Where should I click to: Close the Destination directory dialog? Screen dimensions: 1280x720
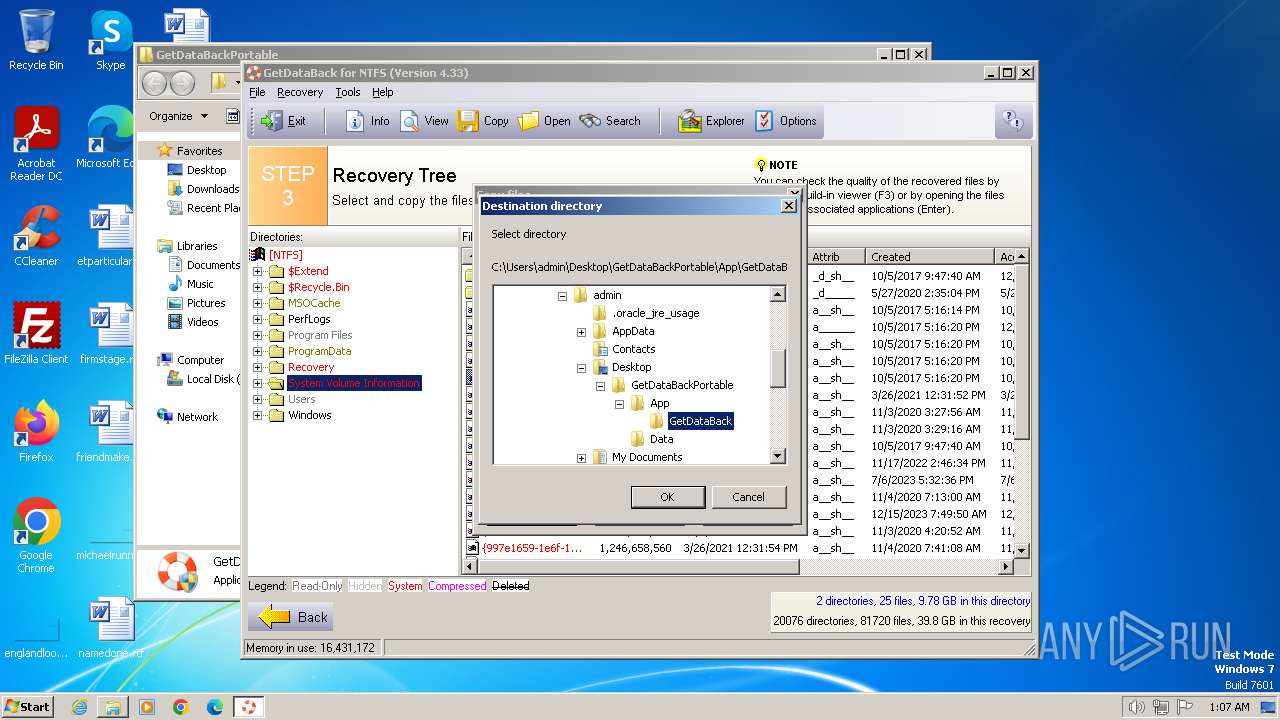pos(788,205)
